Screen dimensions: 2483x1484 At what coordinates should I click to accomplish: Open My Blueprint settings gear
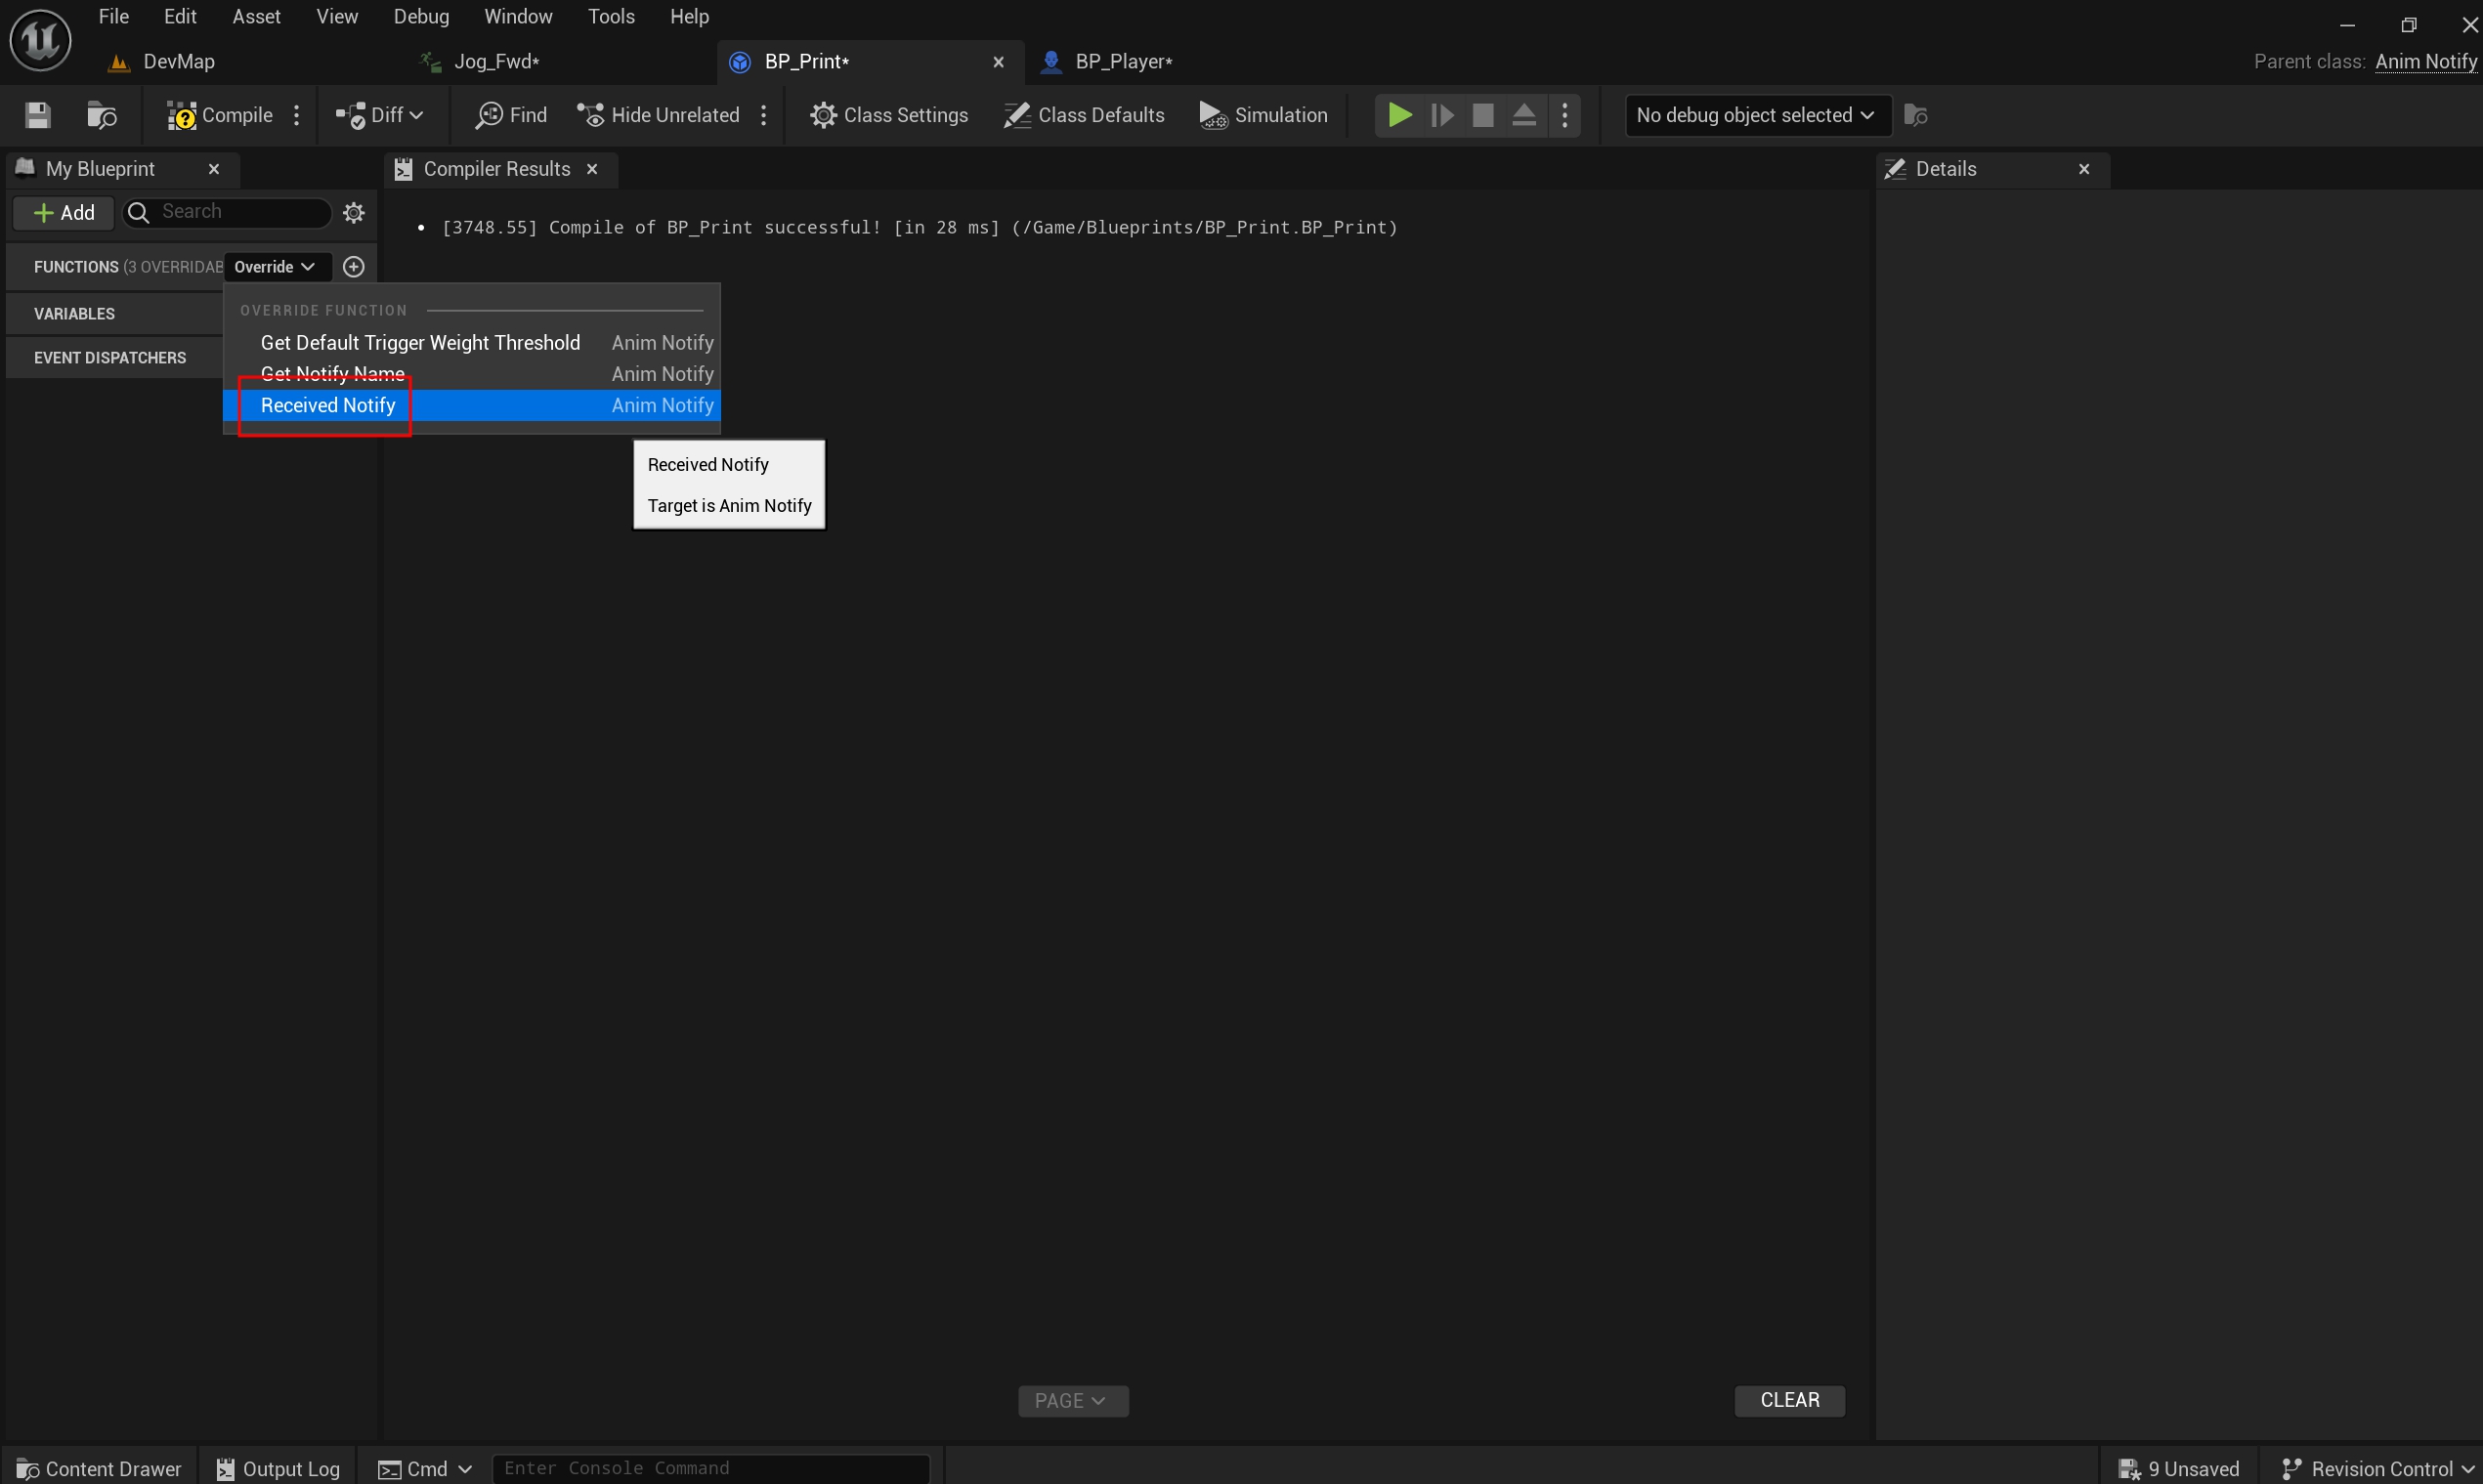coord(353,212)
